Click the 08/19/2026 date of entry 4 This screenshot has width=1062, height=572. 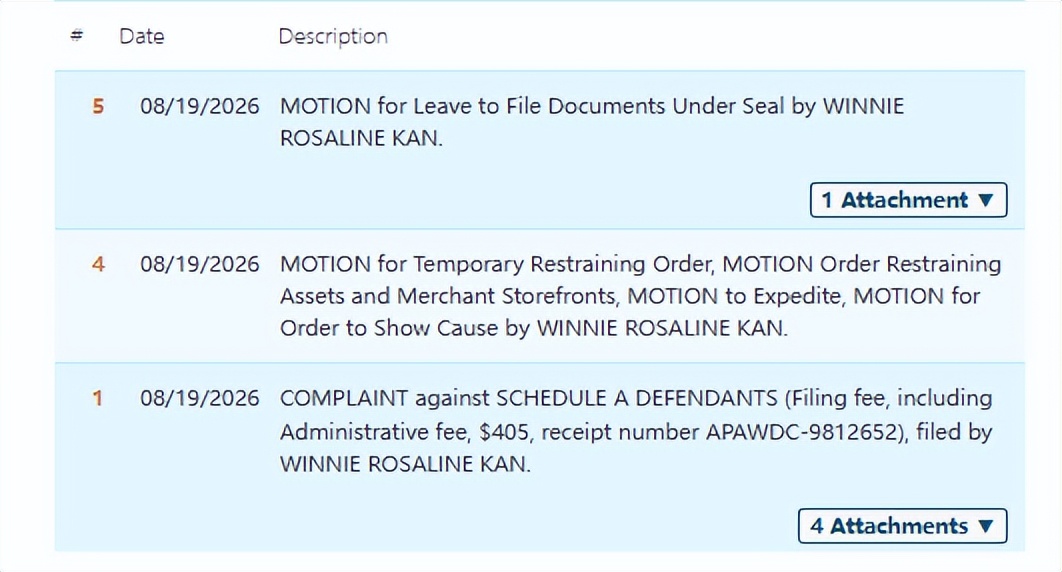click(x=200, y=264)
